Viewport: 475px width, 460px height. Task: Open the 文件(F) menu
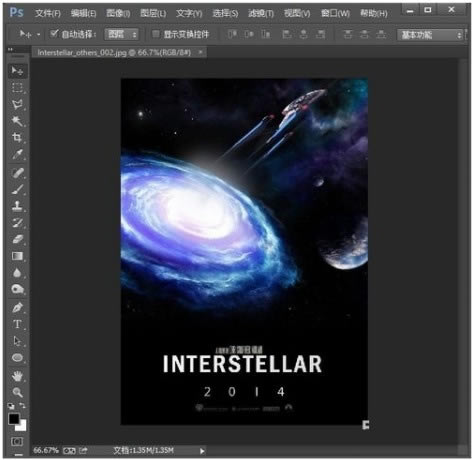point(48,13)
